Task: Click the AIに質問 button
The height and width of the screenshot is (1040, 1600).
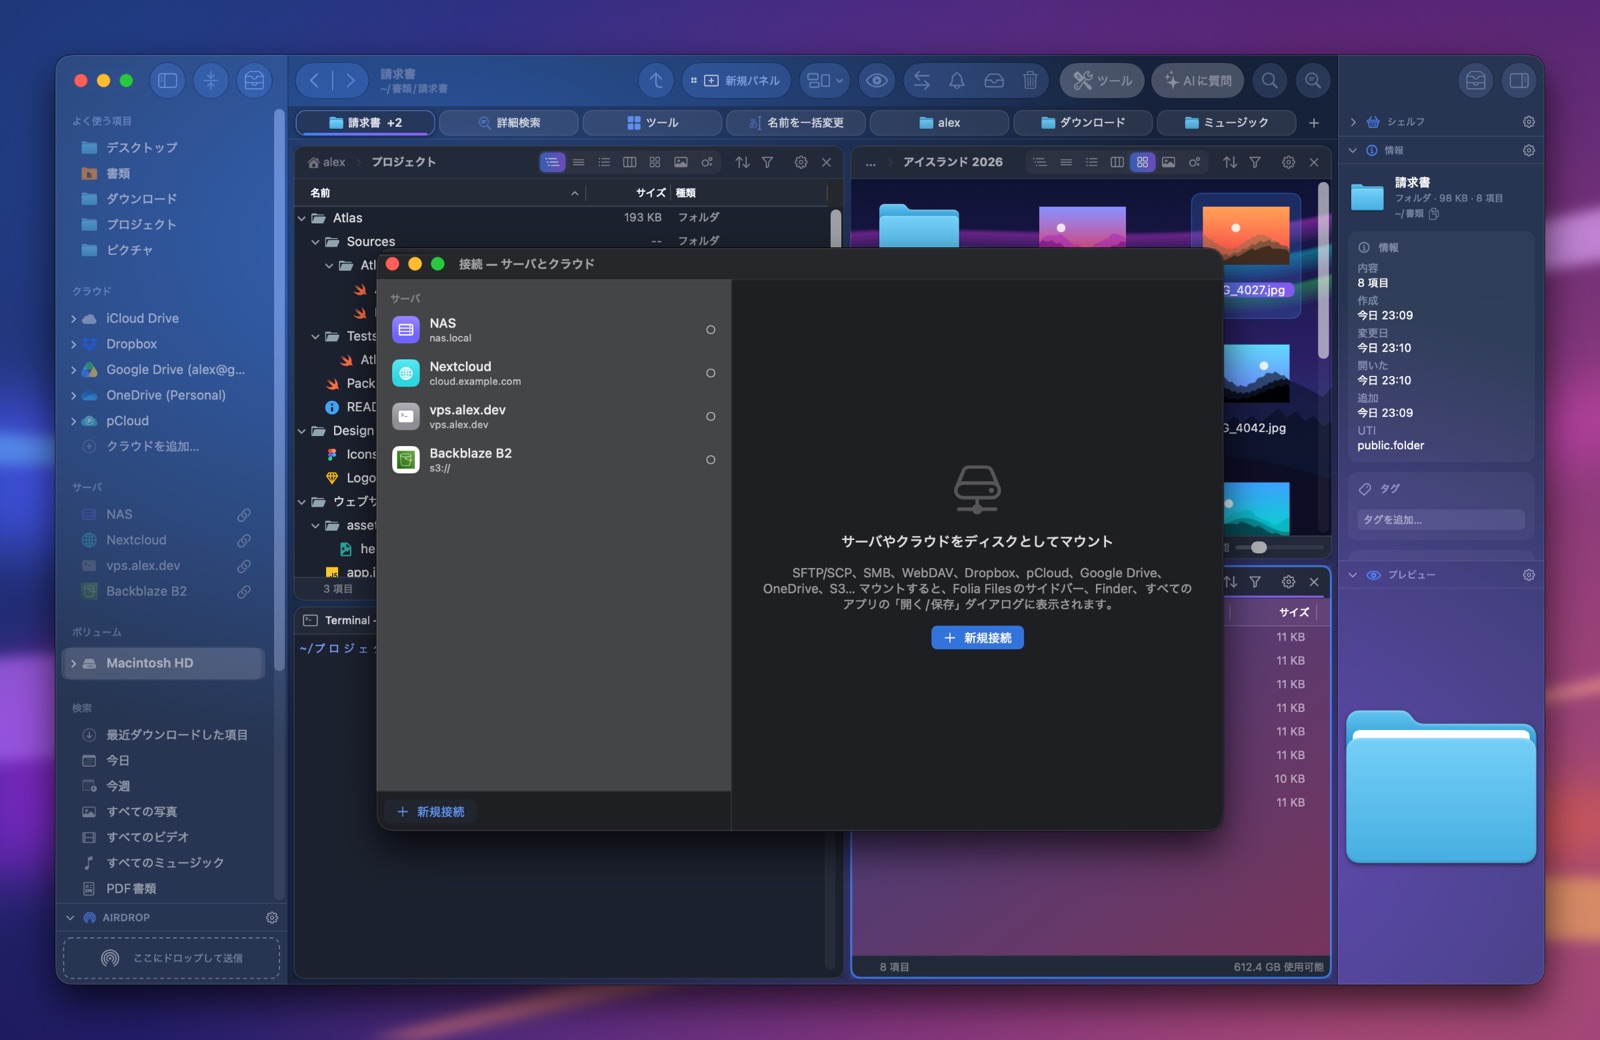Action: point(1198,81)
